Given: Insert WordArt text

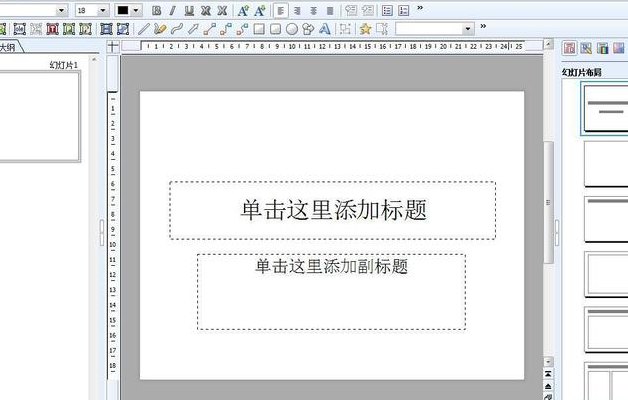Looking at the screenshot, I should tap(325, 29).
